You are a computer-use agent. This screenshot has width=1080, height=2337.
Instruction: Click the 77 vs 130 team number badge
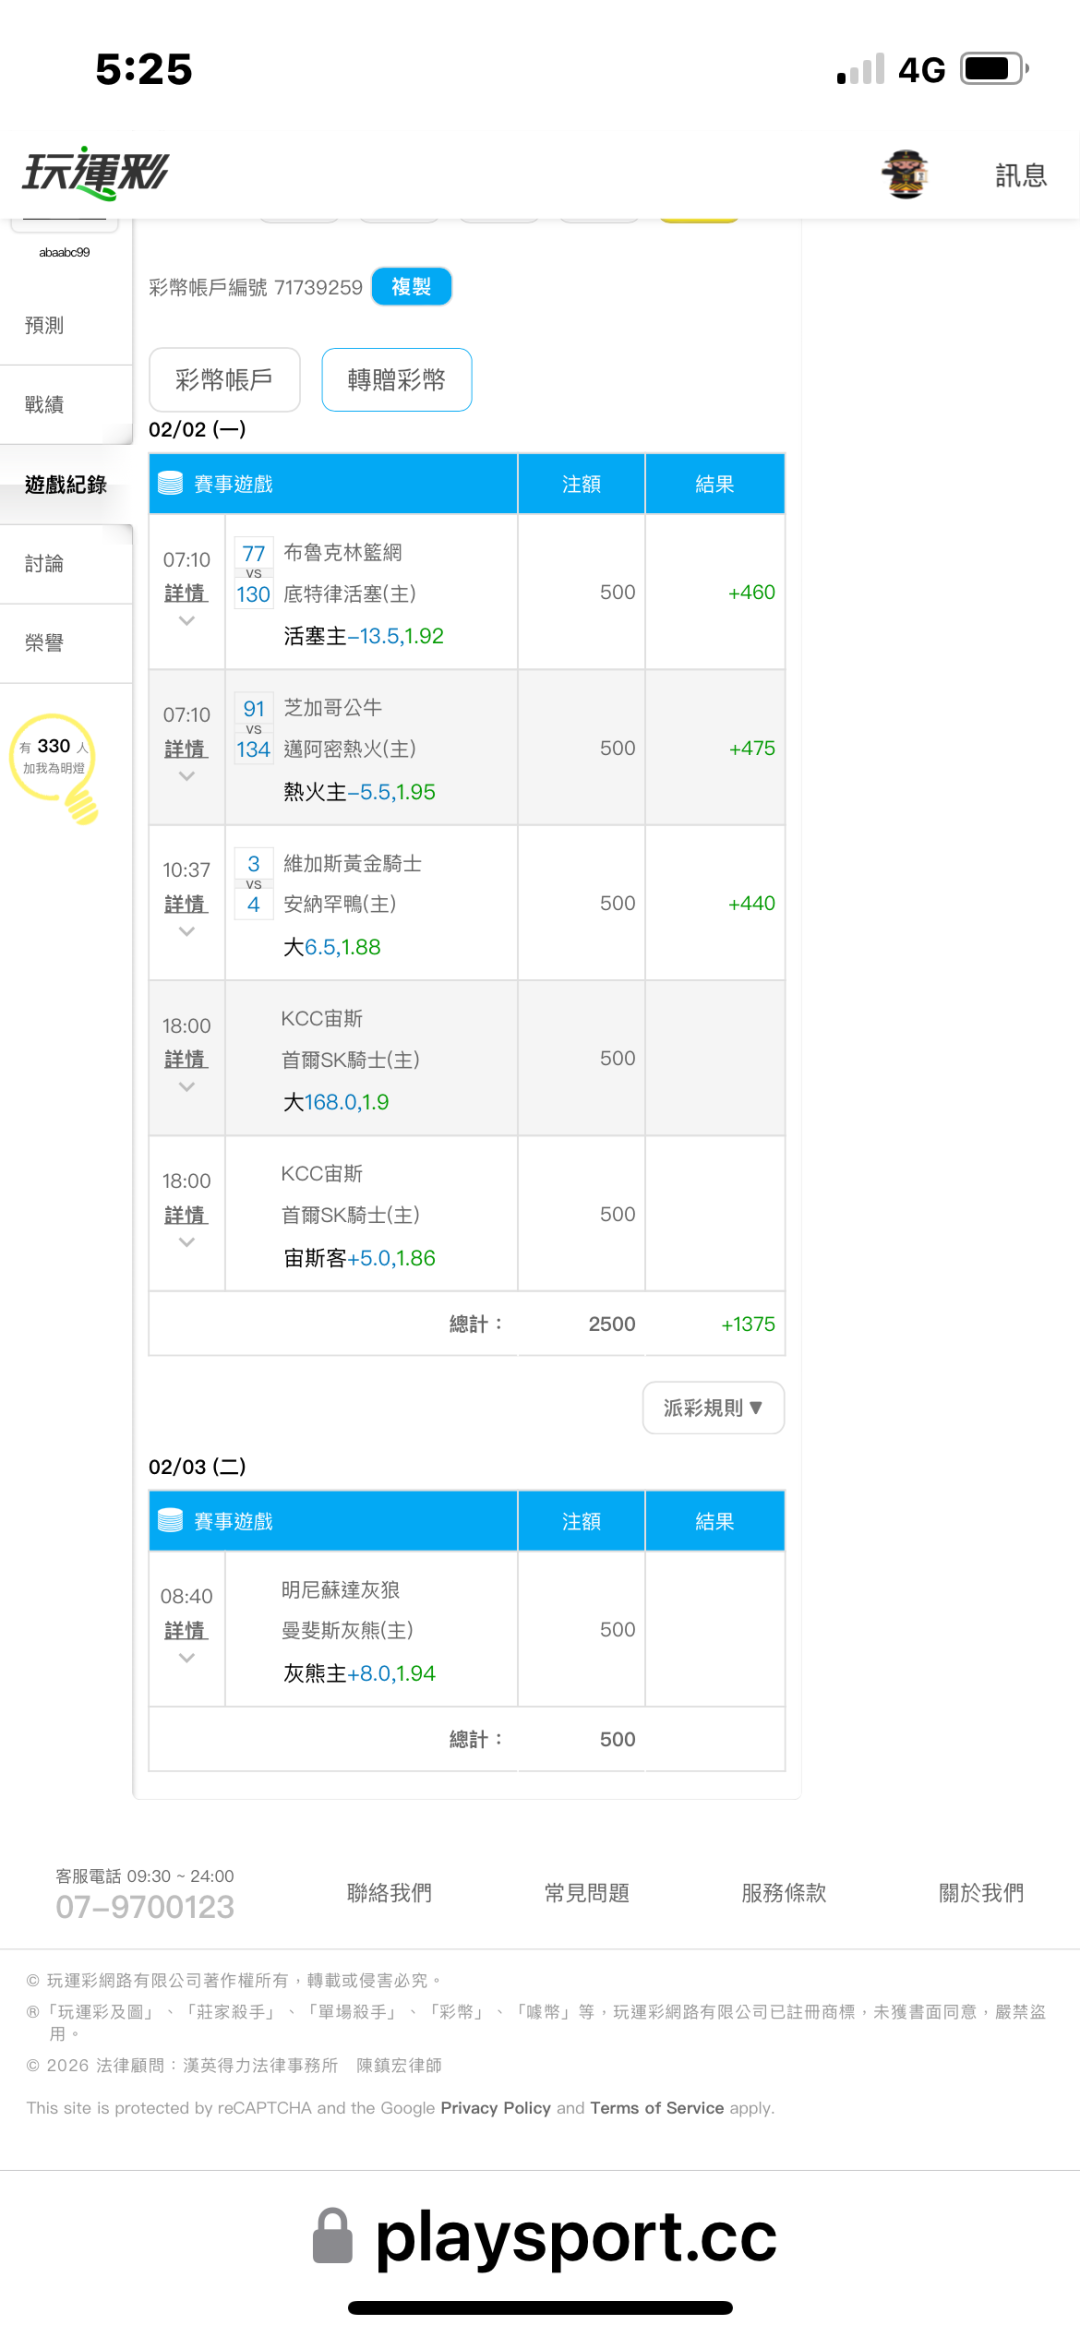(253, 574)
